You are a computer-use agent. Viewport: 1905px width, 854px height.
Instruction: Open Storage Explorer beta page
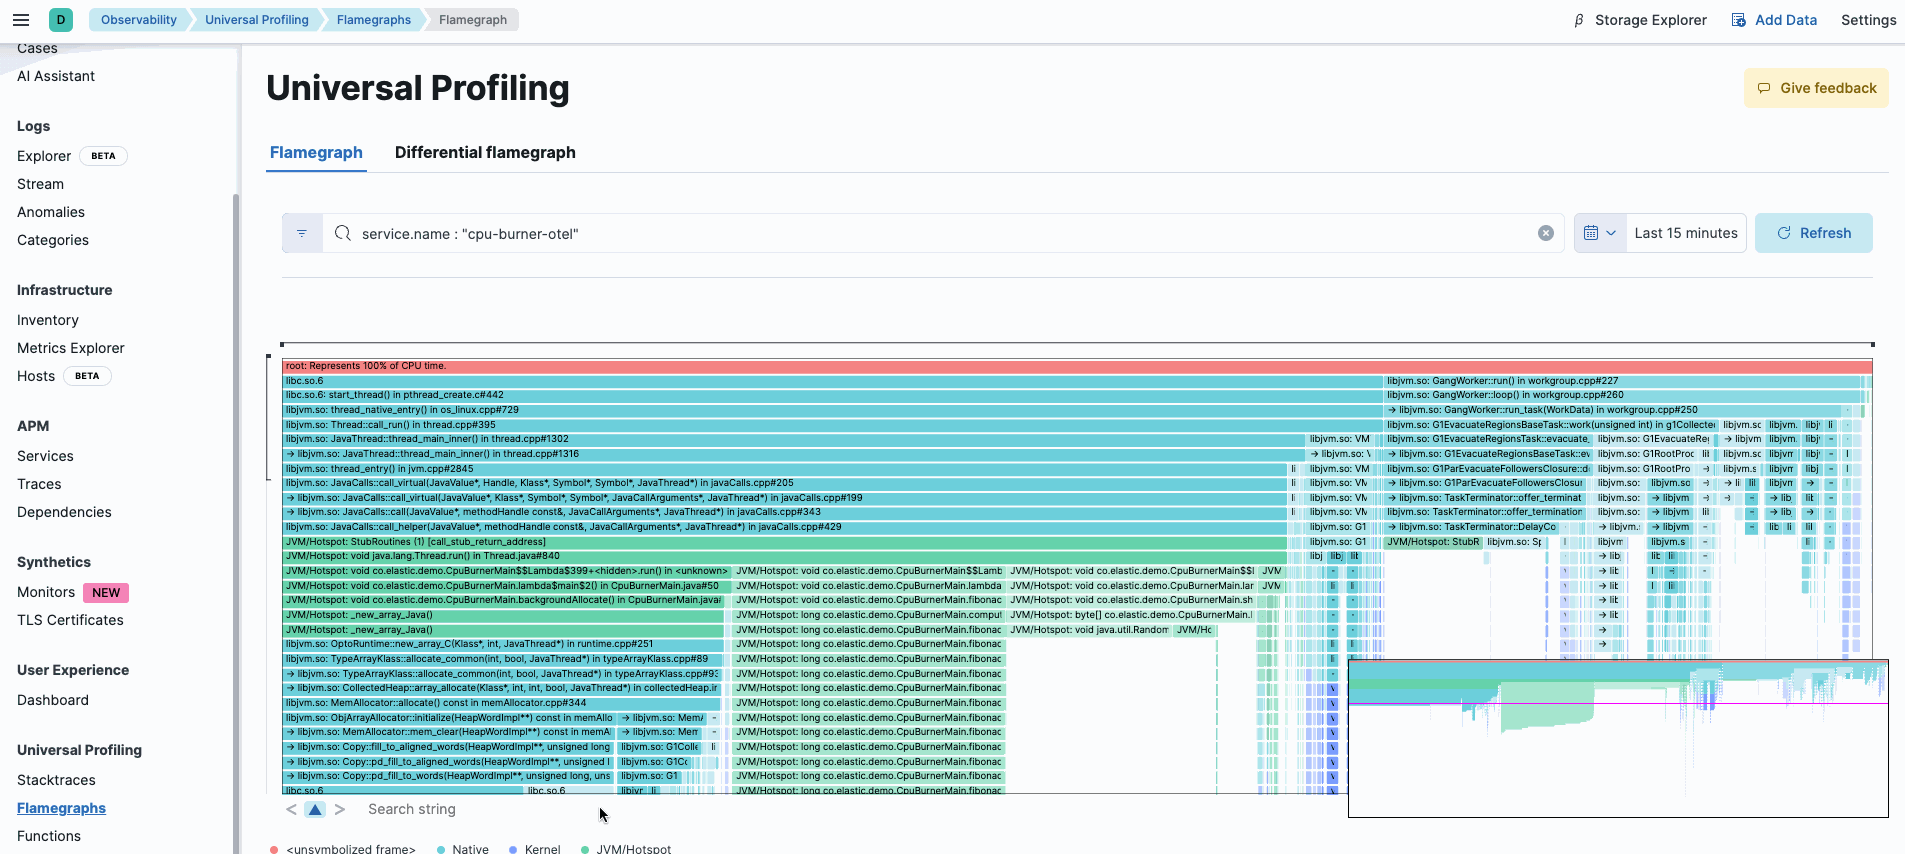point(1640,20)
